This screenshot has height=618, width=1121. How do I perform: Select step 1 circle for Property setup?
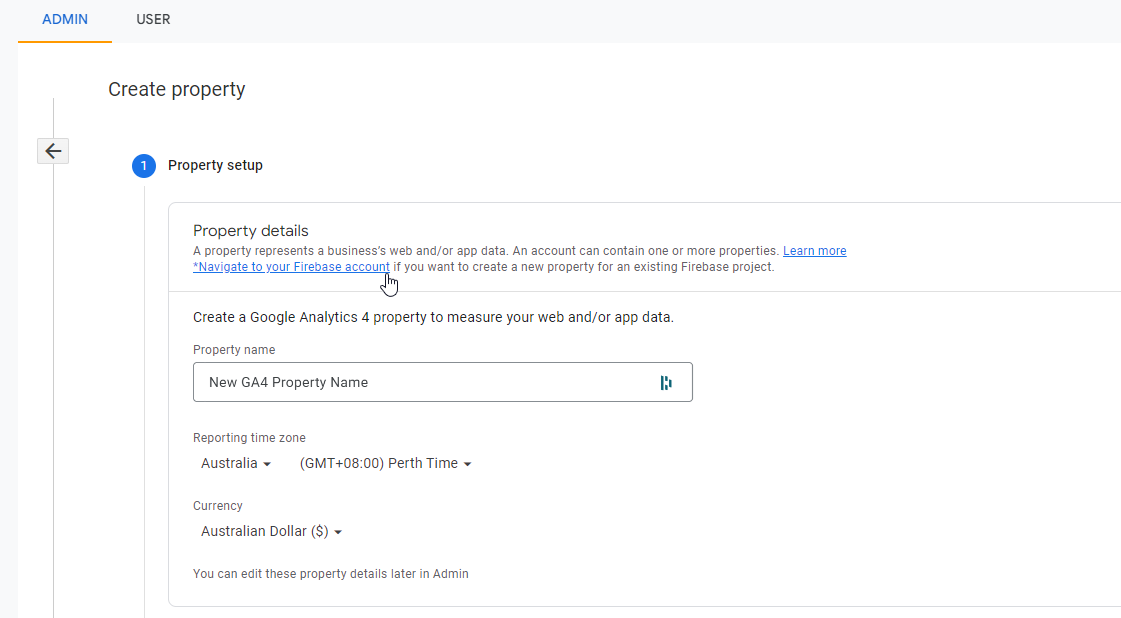click(x=144, y=166)
